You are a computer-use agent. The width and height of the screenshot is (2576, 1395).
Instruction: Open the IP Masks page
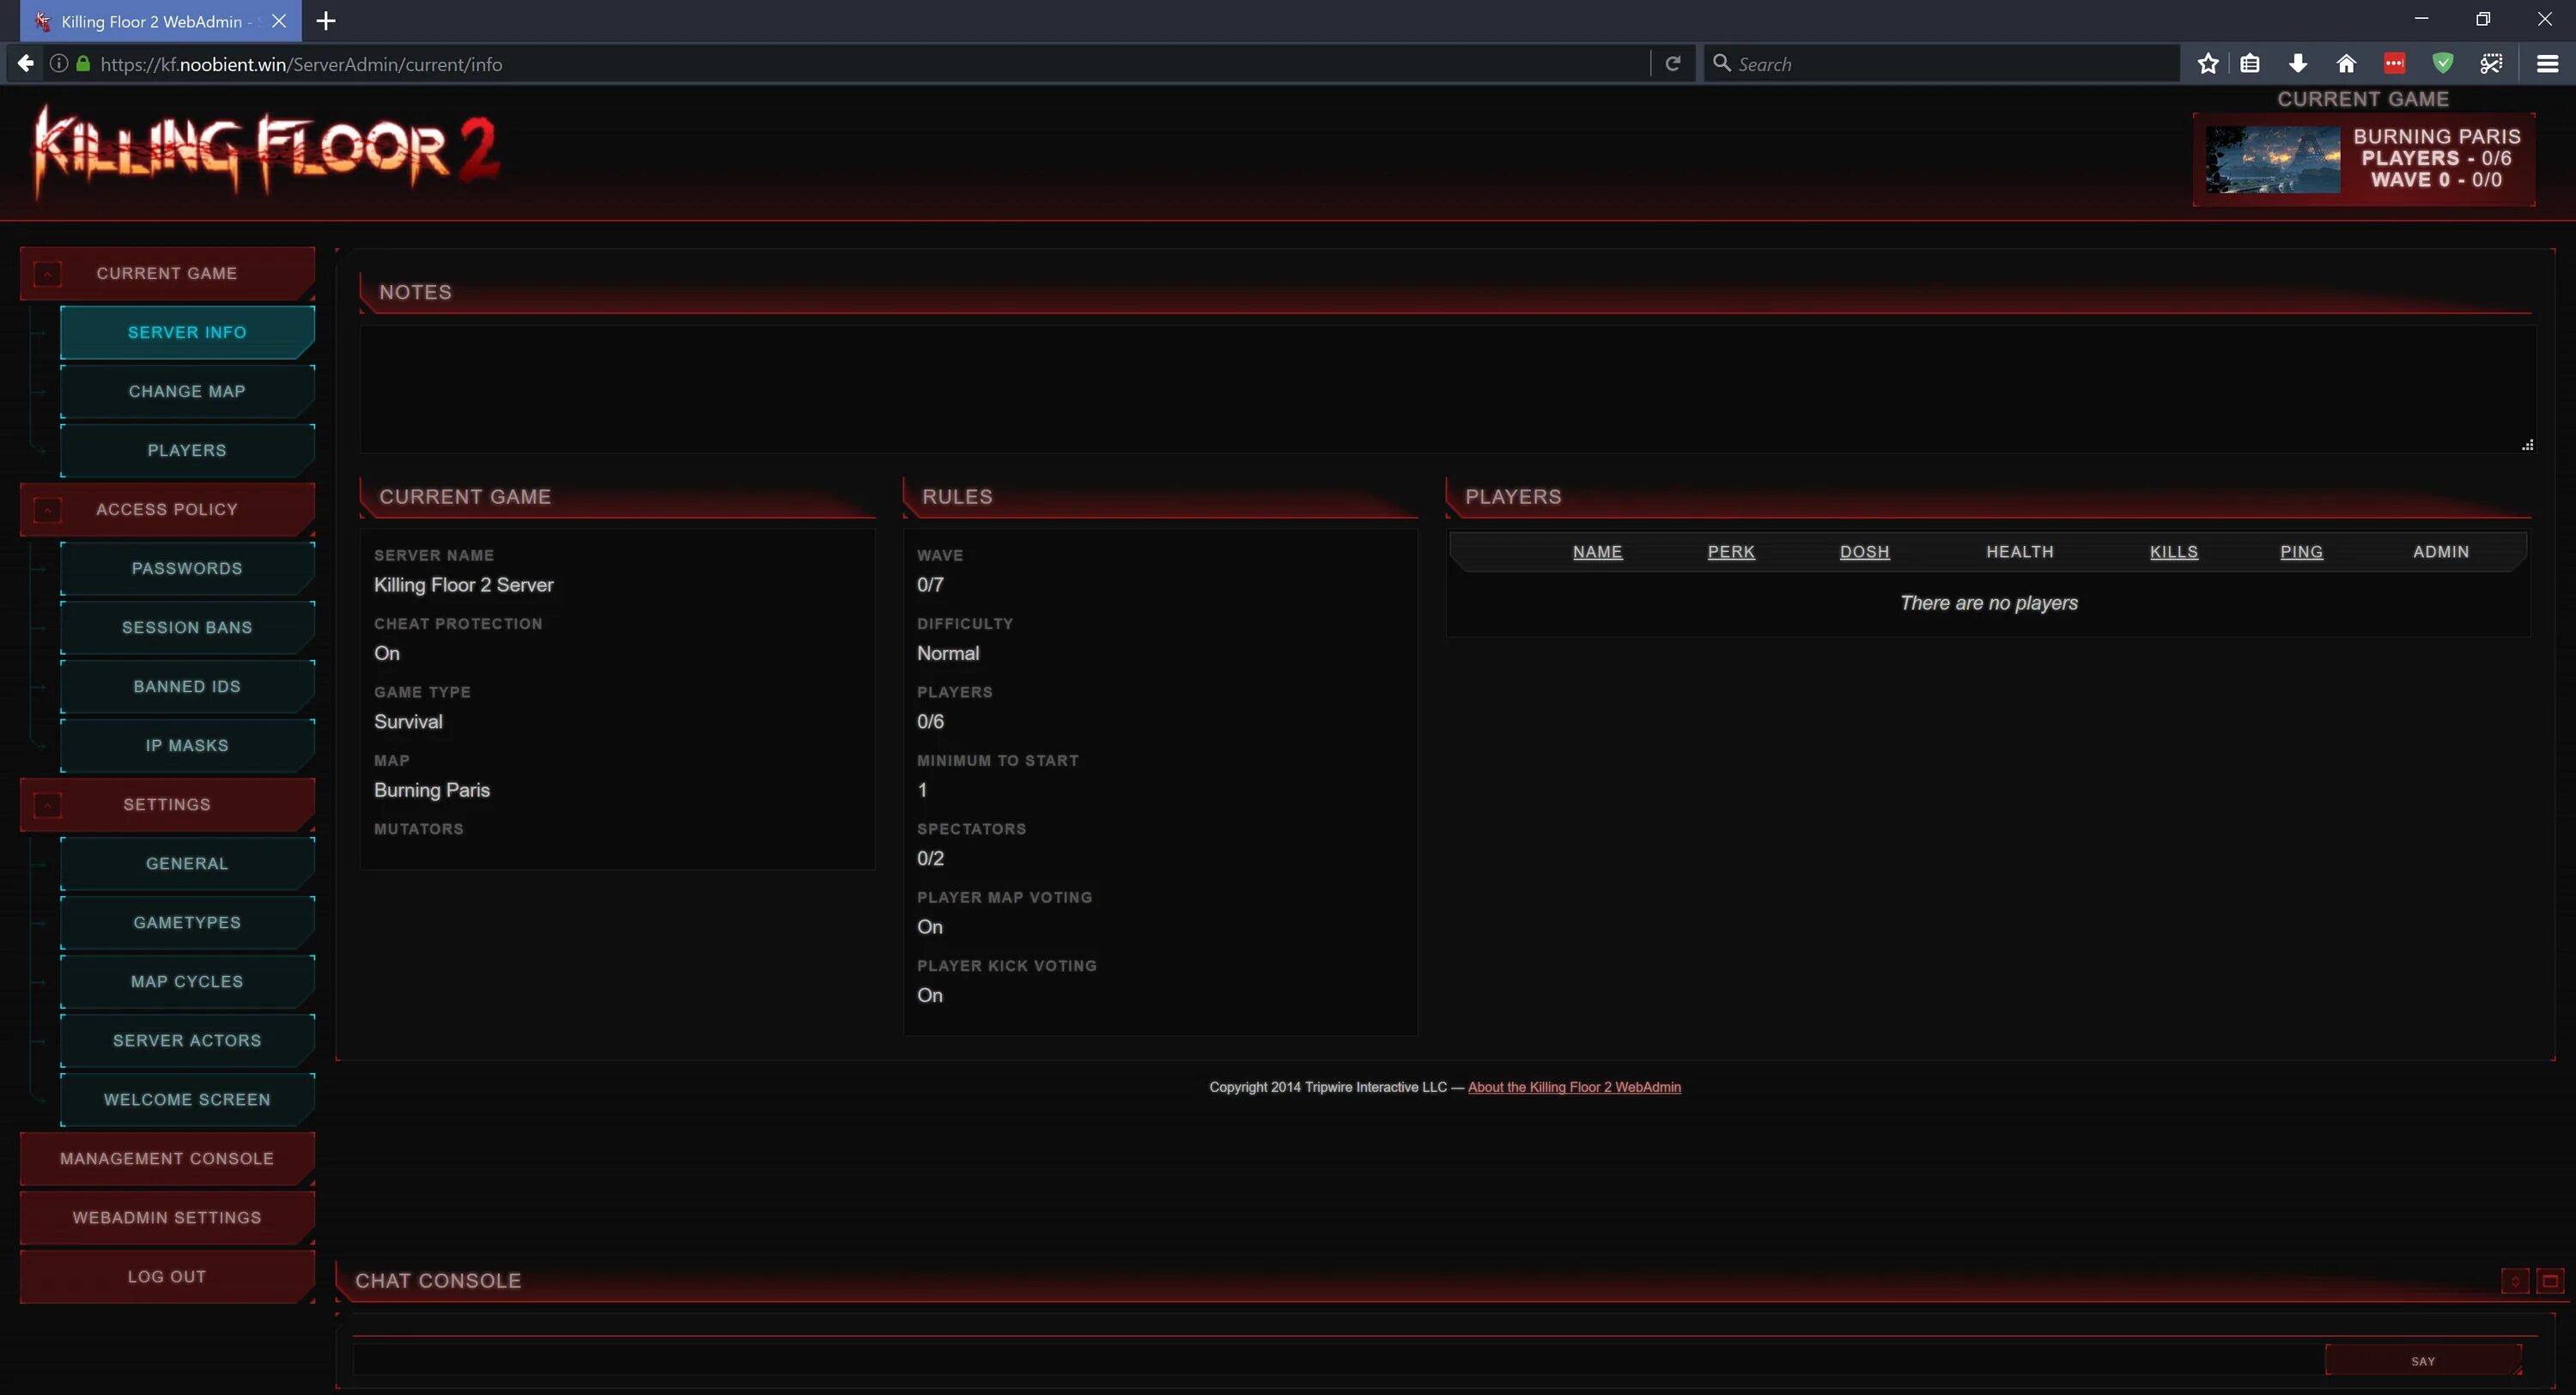click(187, 745)
